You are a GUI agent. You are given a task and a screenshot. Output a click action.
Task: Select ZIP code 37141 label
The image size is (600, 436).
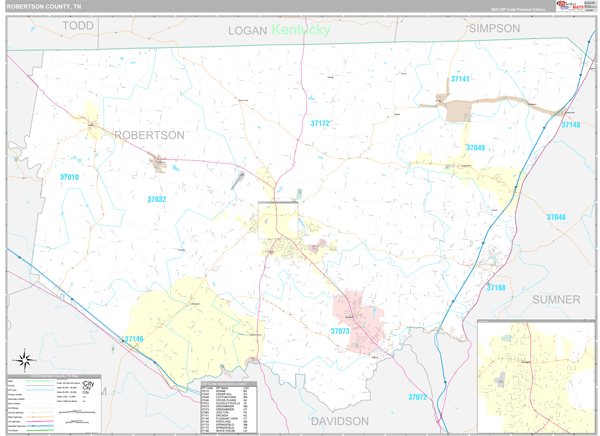click(x=460, y=78)
